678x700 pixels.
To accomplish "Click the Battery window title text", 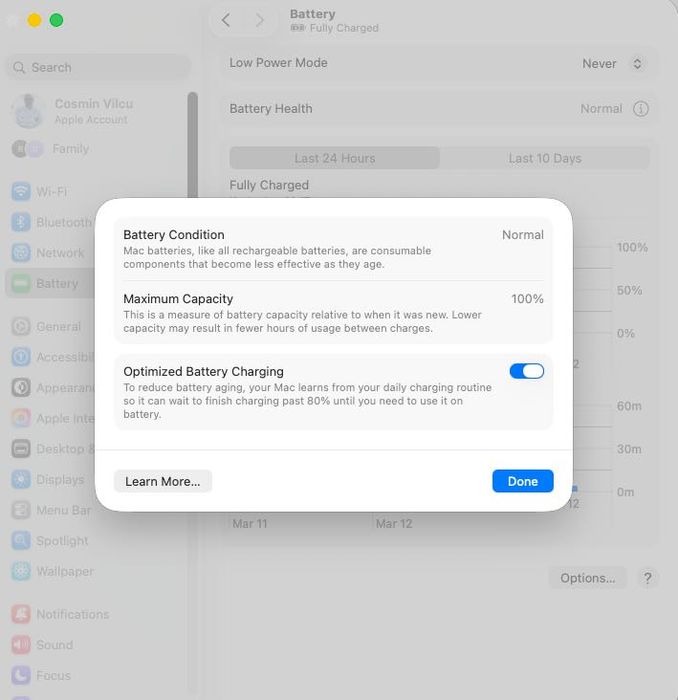I will 312,14.
